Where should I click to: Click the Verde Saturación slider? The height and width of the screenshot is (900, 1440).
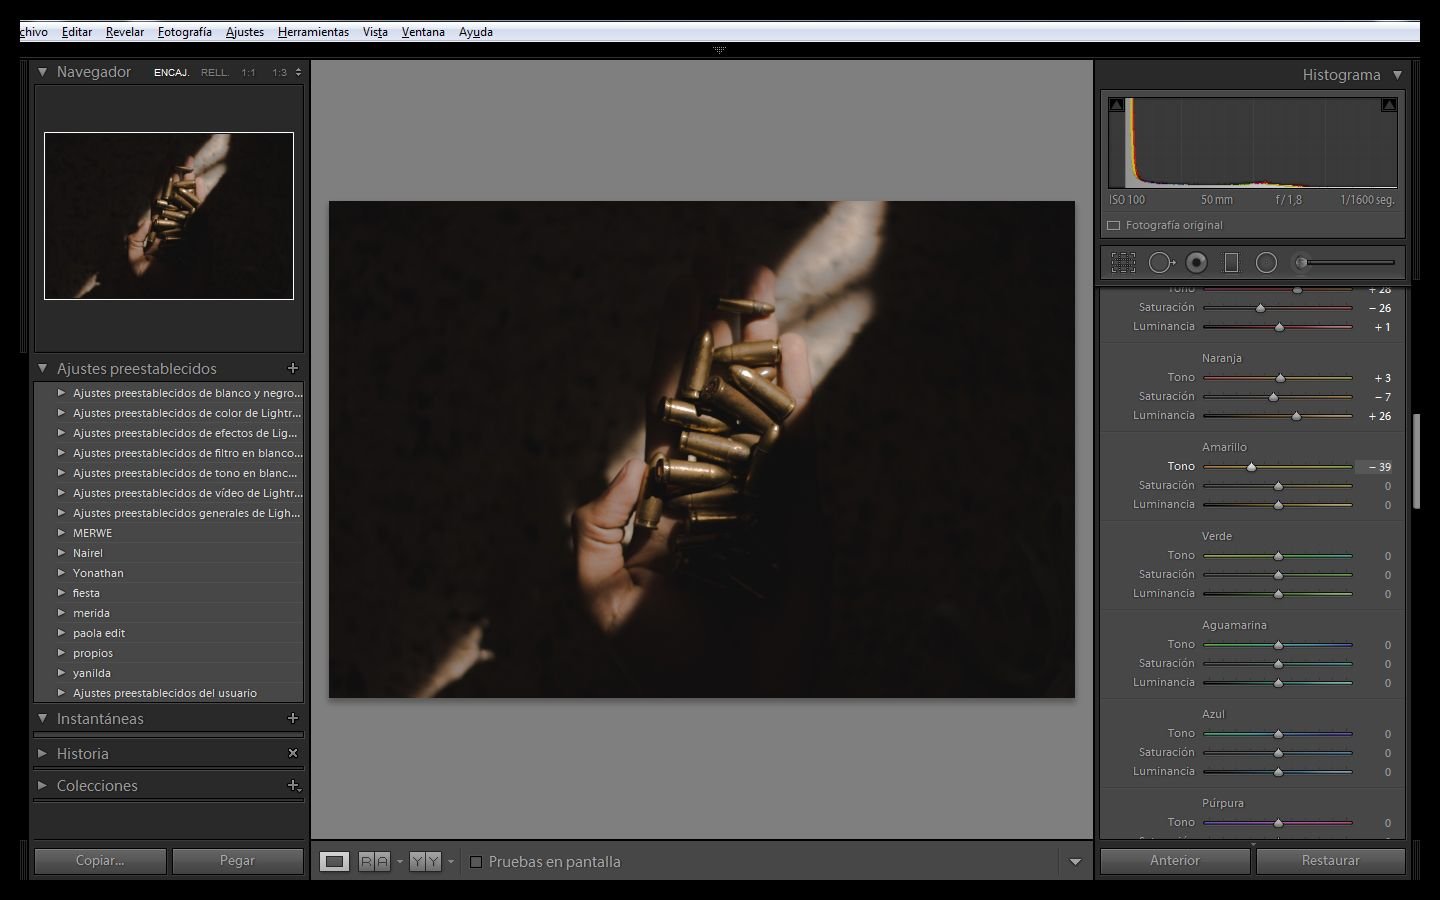point(1278,575)
